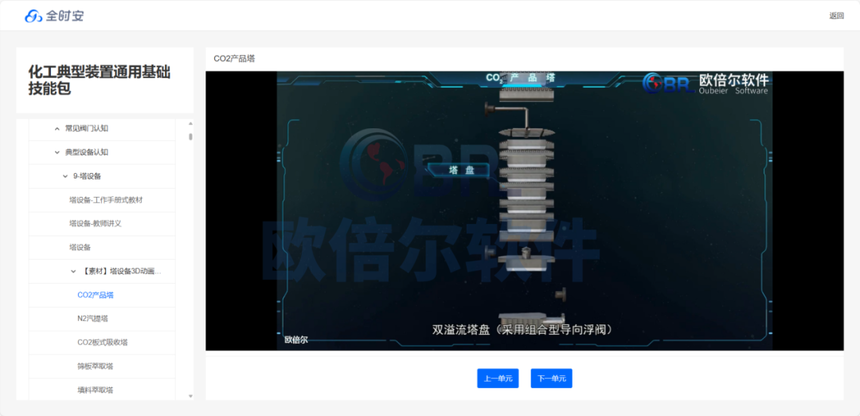860x416 pixels.
Task: Click the 全时安 logo icon
Action: [x=33, y=16]
